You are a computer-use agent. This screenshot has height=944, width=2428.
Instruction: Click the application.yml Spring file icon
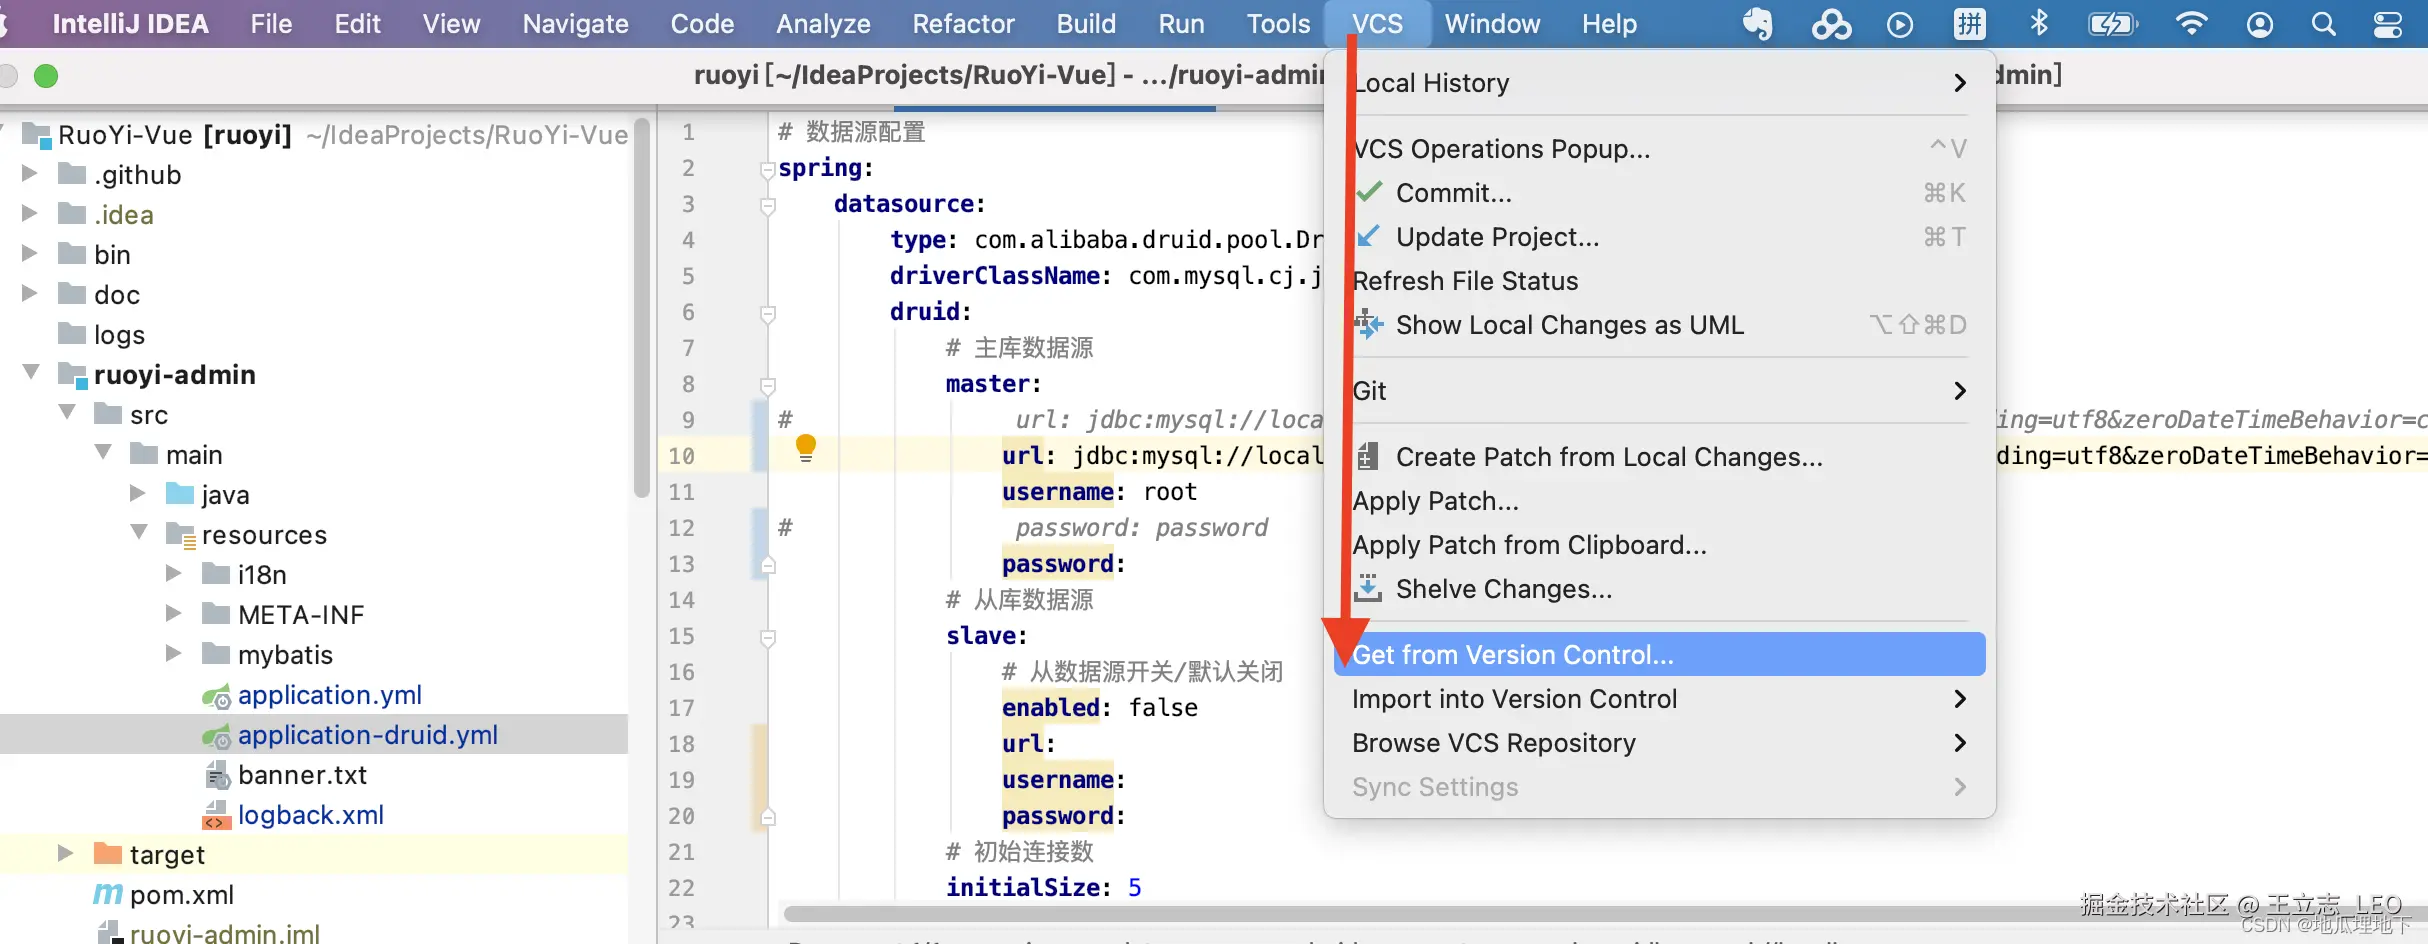(x=216, y=696)
